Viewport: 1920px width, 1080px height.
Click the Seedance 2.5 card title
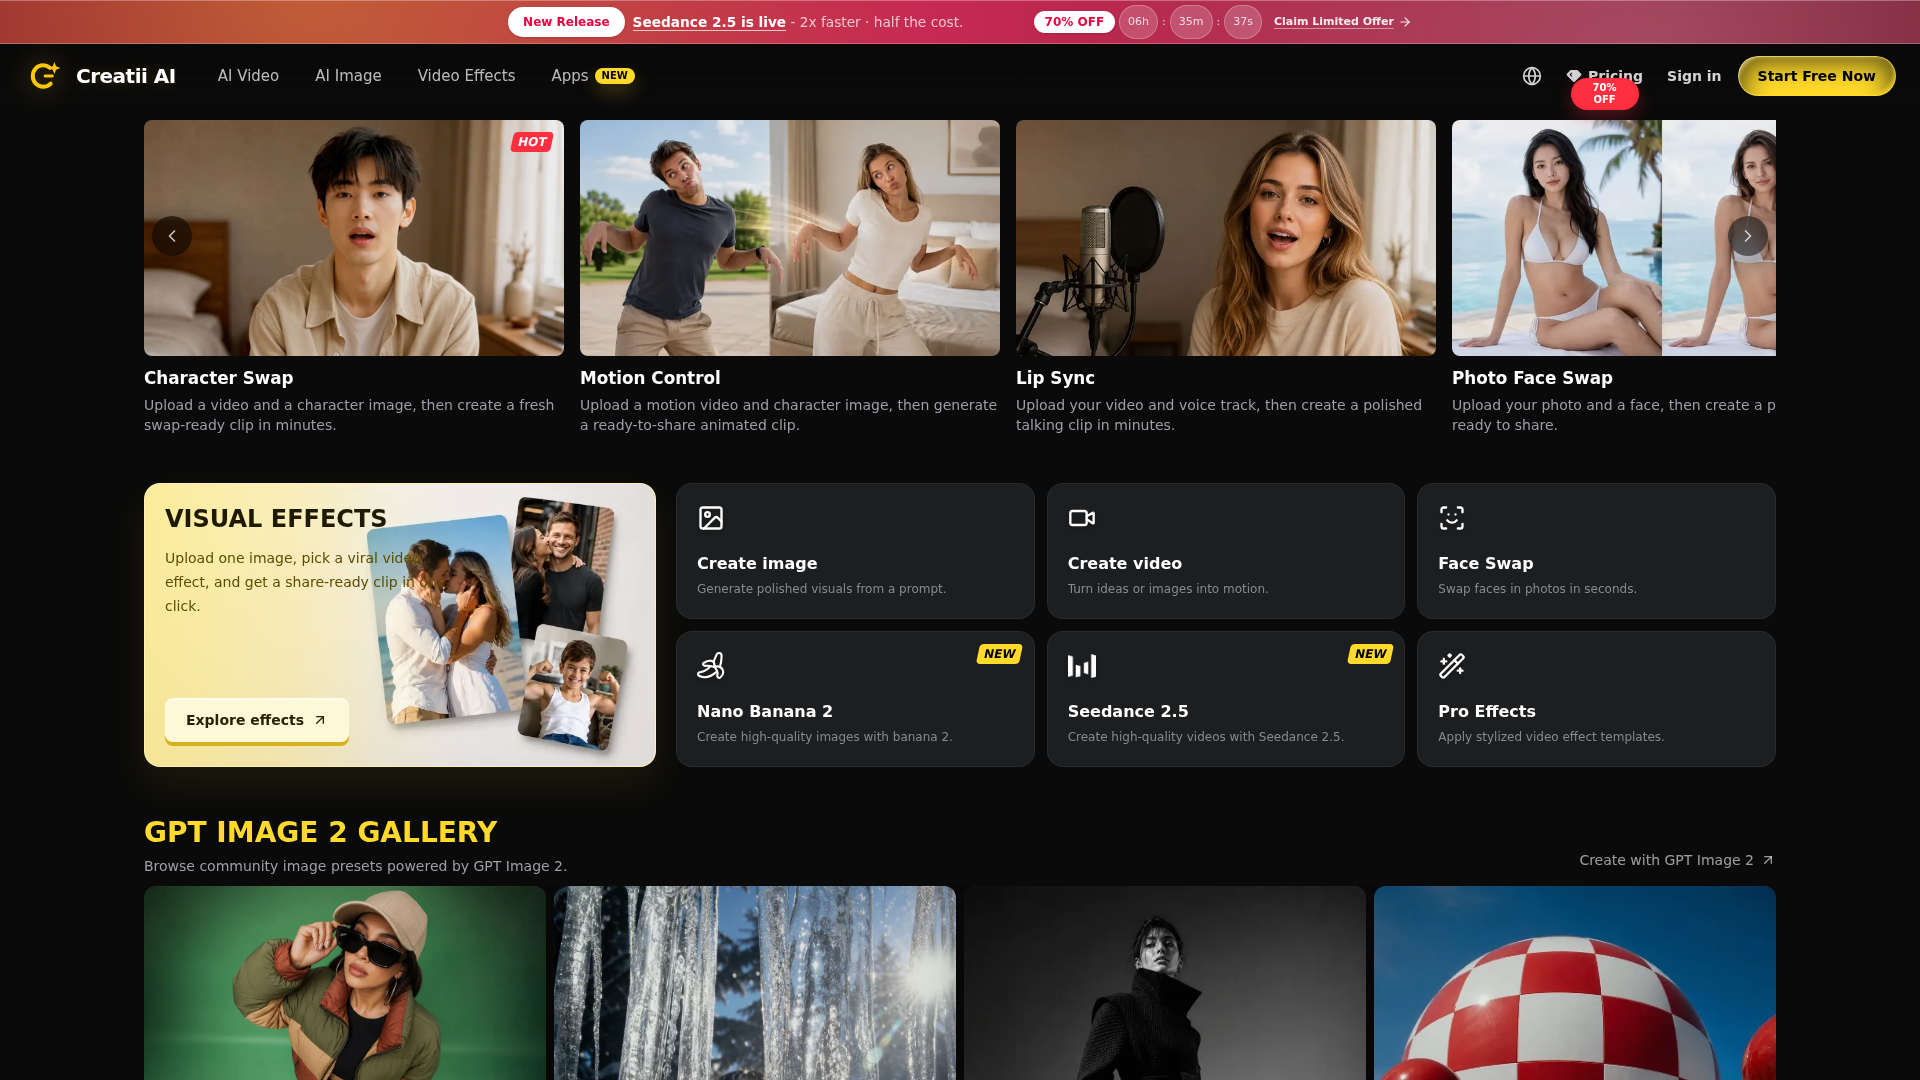click(x=1128, y=712)
